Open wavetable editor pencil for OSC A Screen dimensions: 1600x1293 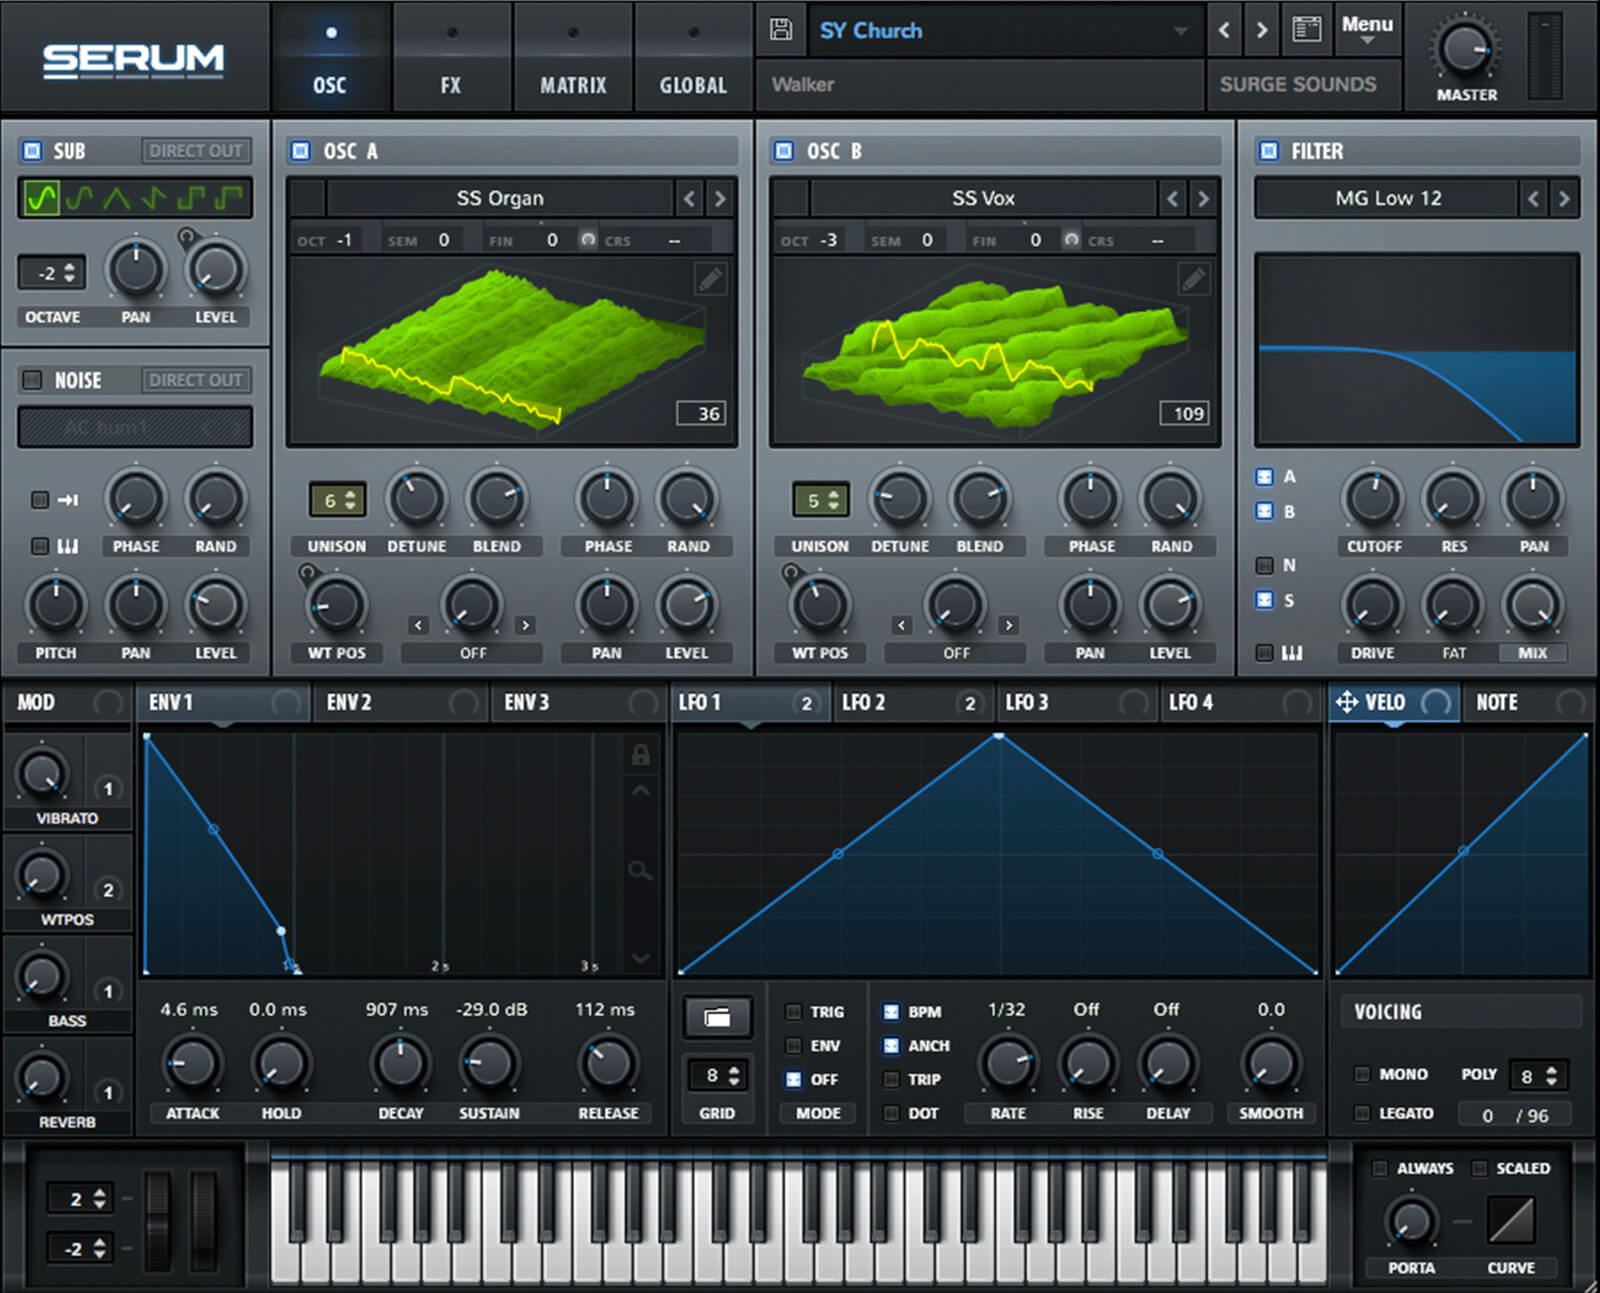pos(710,279)
